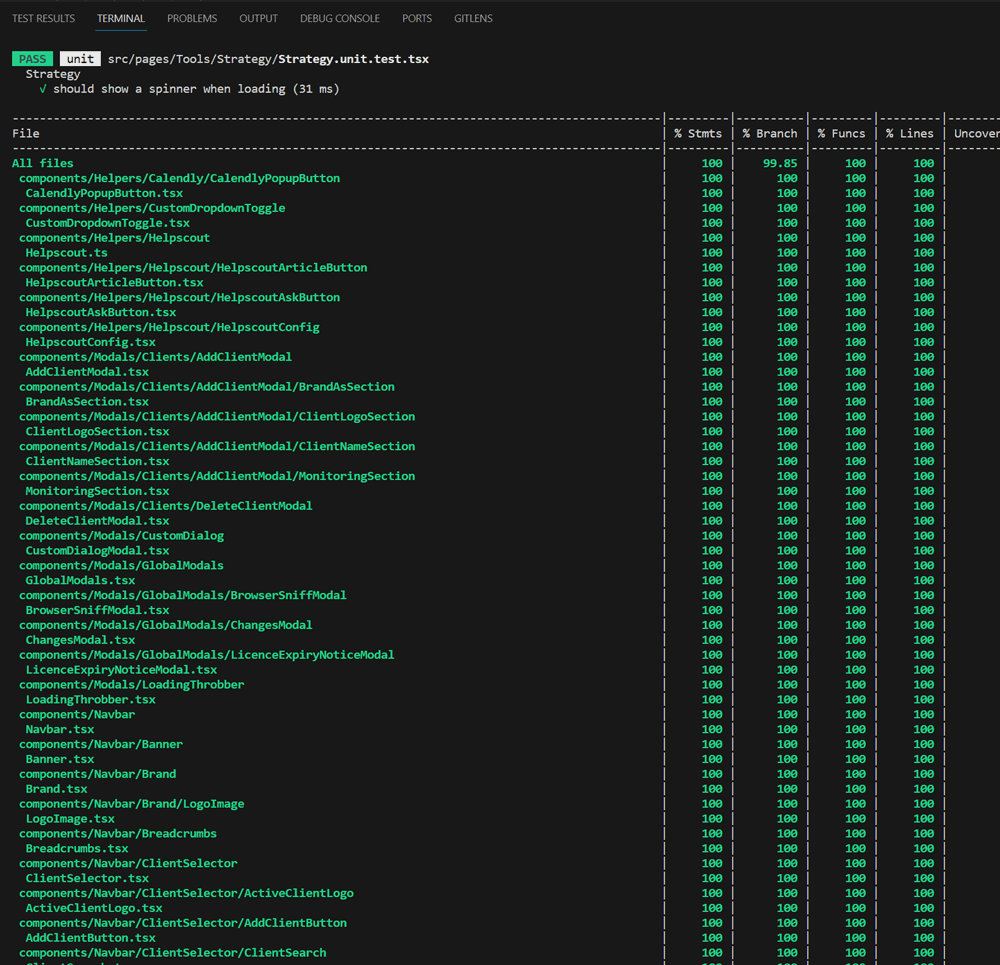The image size is (1000, 965).
Task: Click BrowserSniffModal.tsx file name
Action: coord(98,610)
